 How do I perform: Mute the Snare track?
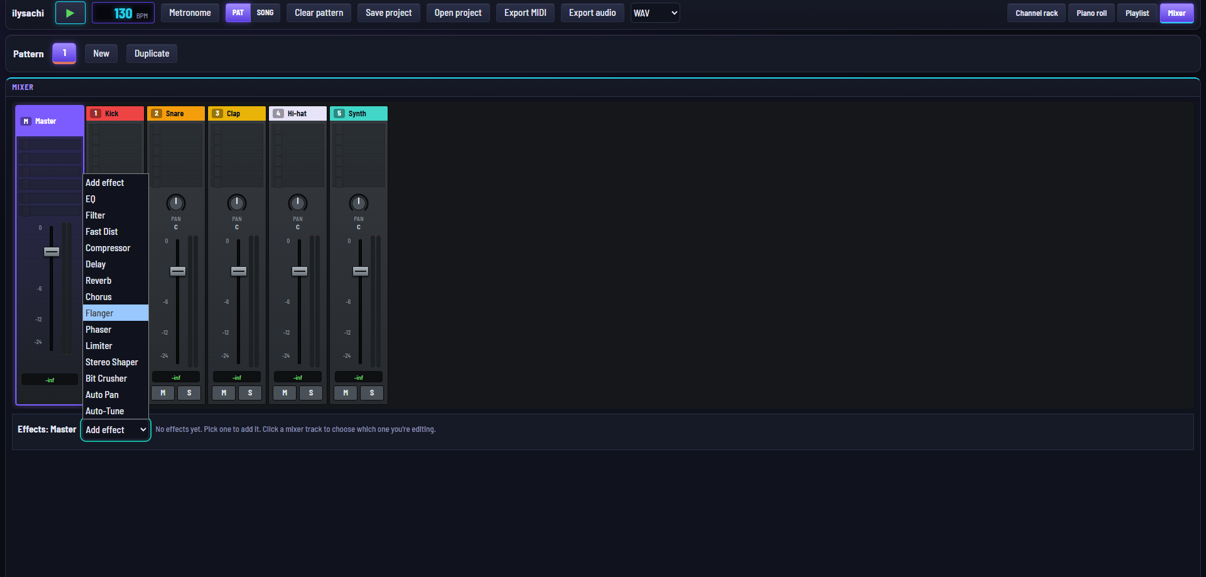click(163, 393)
